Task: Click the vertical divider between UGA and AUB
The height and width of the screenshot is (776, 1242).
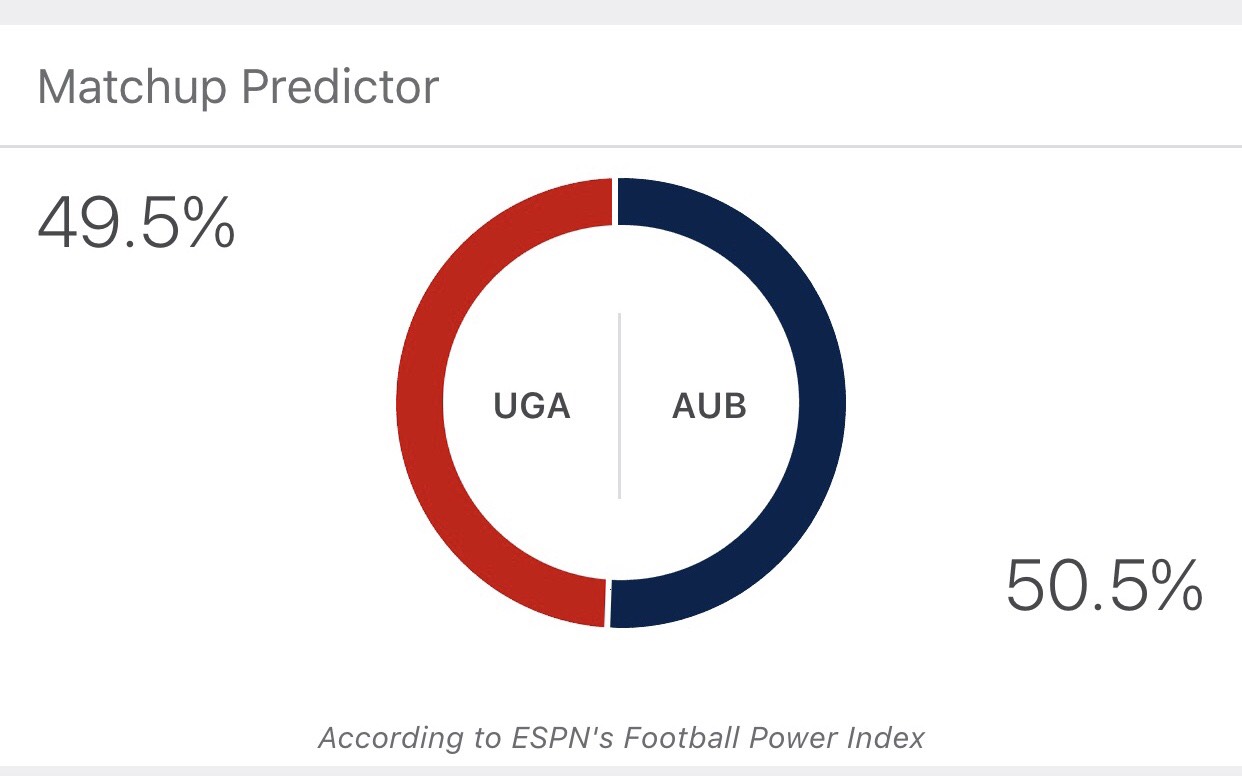Action: pos(620,405)
